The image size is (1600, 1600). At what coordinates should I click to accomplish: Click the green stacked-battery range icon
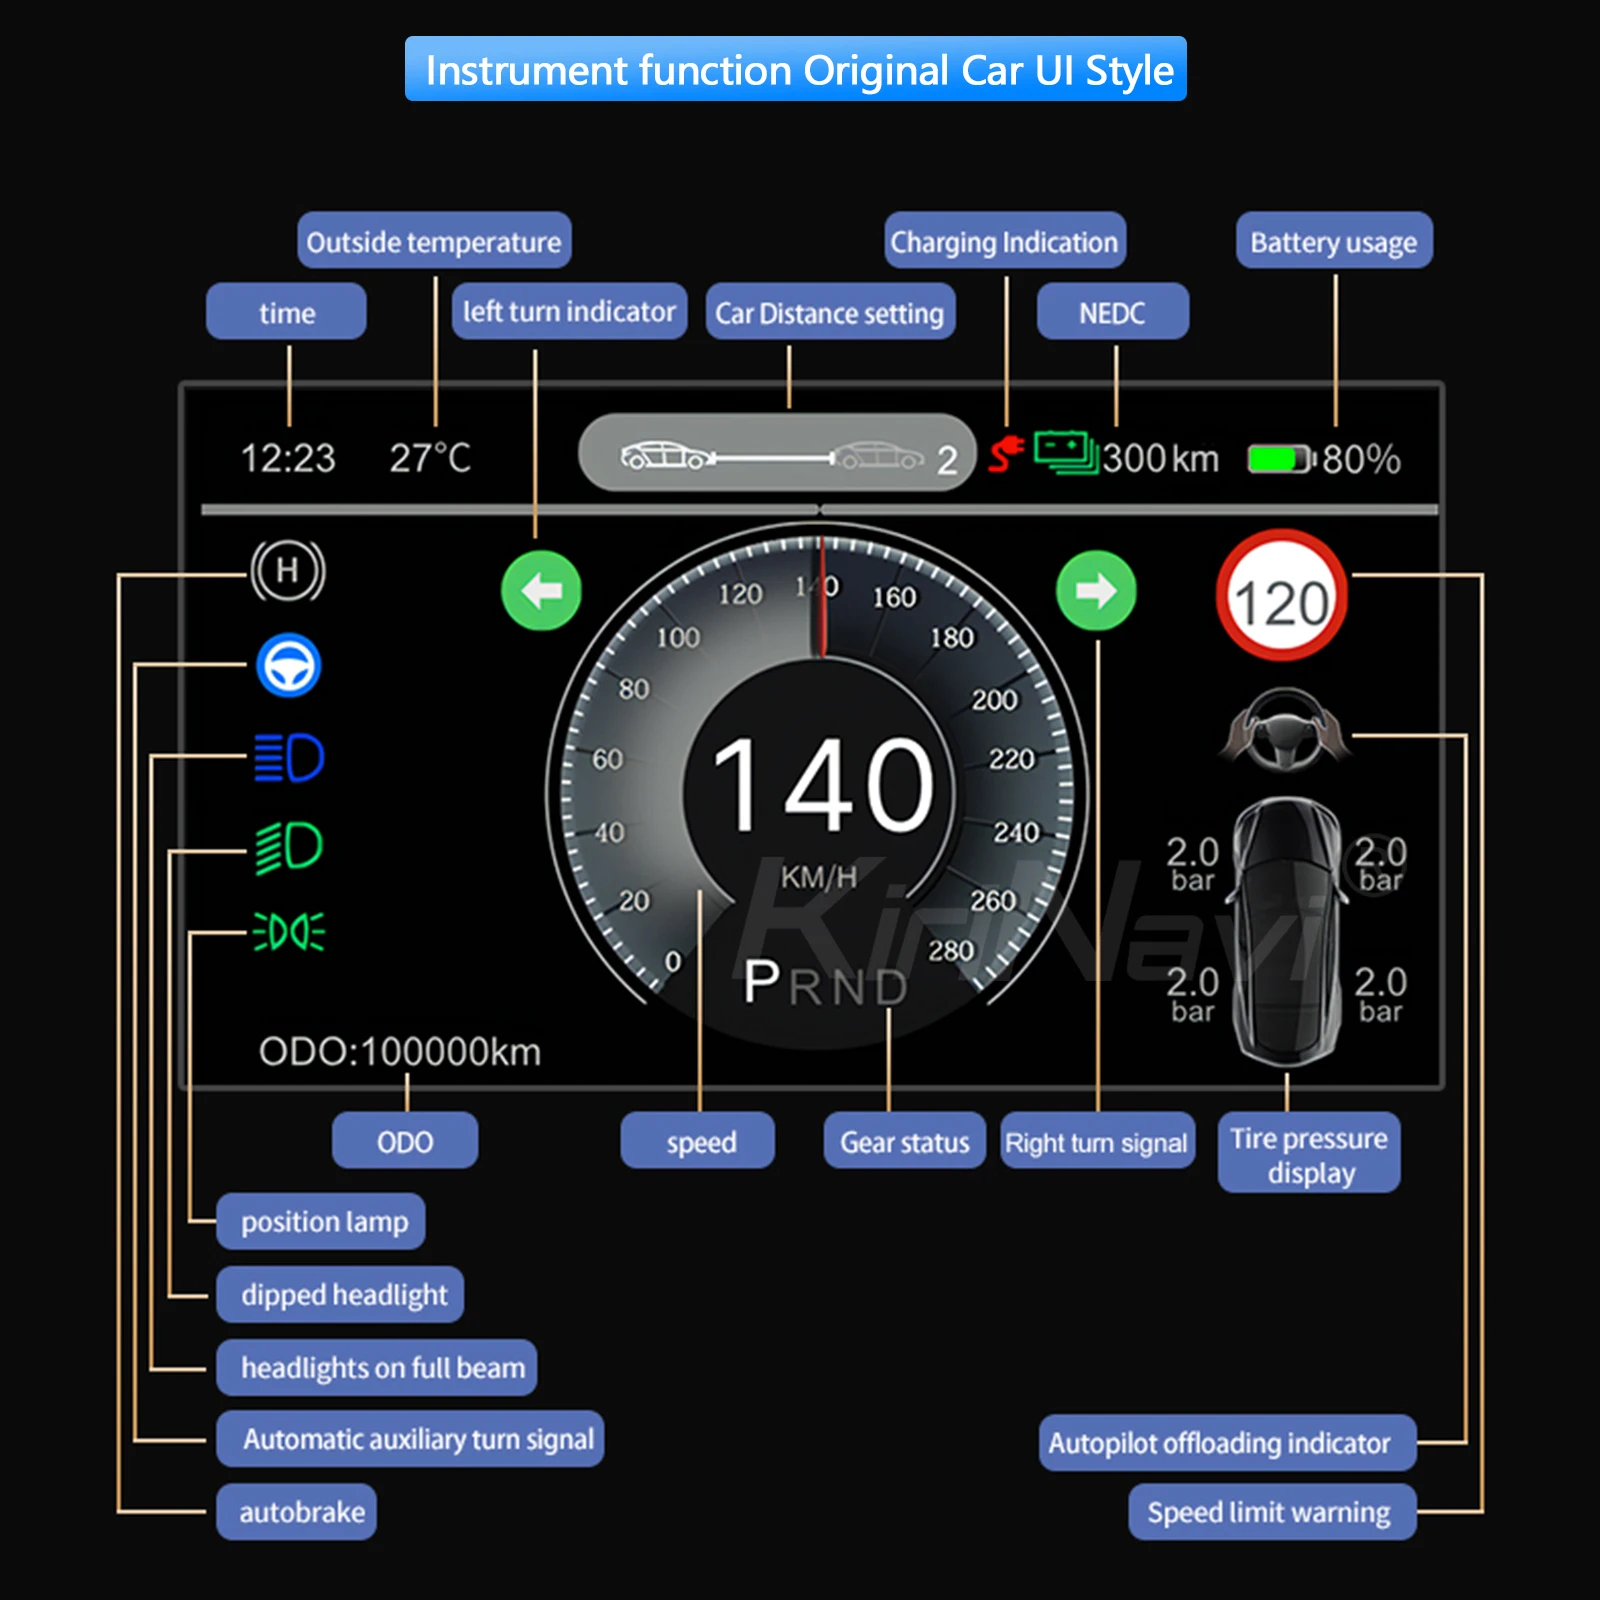(x=1066, y=453)
